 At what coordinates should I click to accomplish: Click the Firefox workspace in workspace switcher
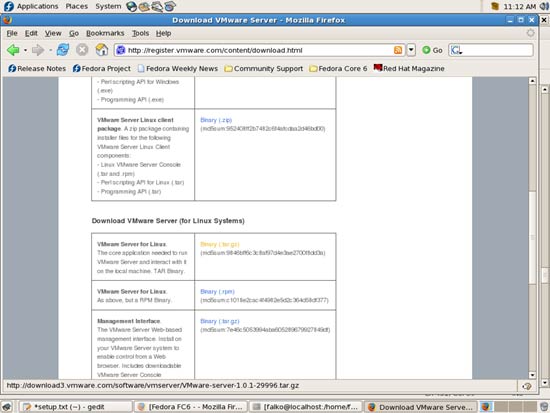(x=486, y=407)
